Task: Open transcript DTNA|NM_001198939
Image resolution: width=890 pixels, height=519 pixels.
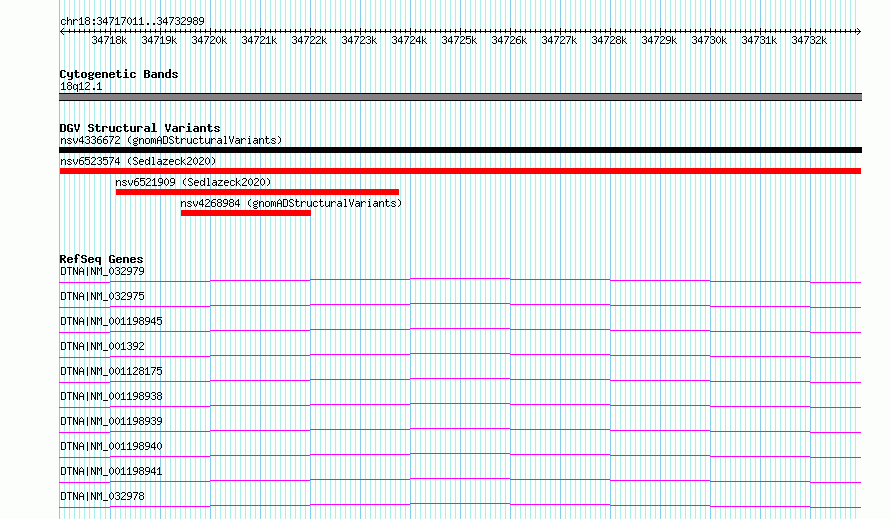Action: pyautogui.click(x=111, y=421)
